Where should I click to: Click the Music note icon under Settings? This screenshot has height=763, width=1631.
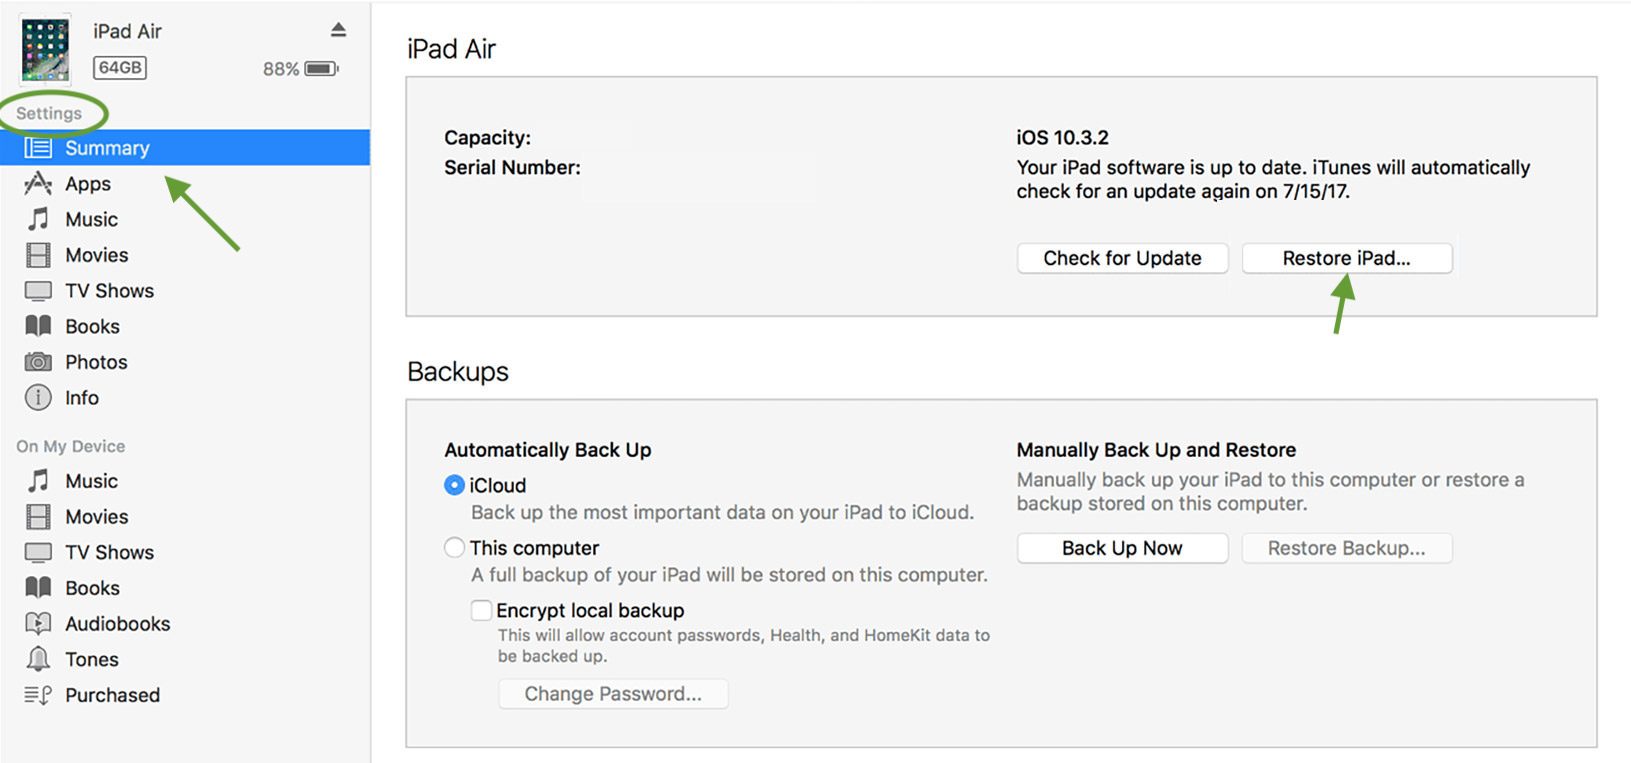38,219
